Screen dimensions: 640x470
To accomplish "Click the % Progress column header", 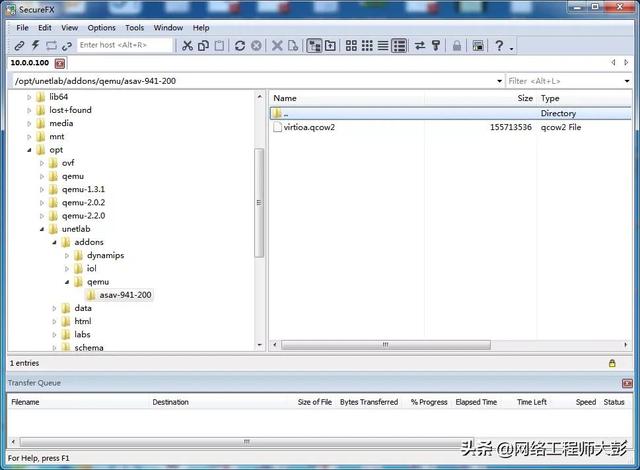I will tap(429, 402).
